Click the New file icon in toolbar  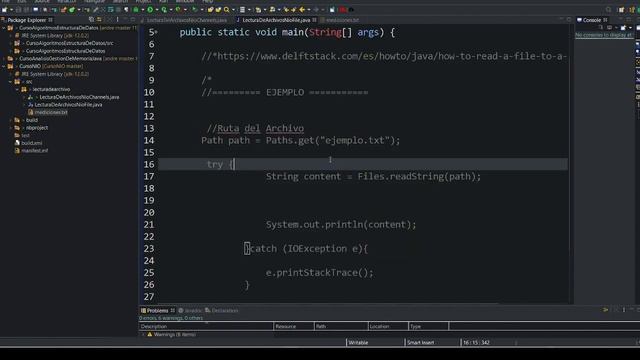[4, 9]
